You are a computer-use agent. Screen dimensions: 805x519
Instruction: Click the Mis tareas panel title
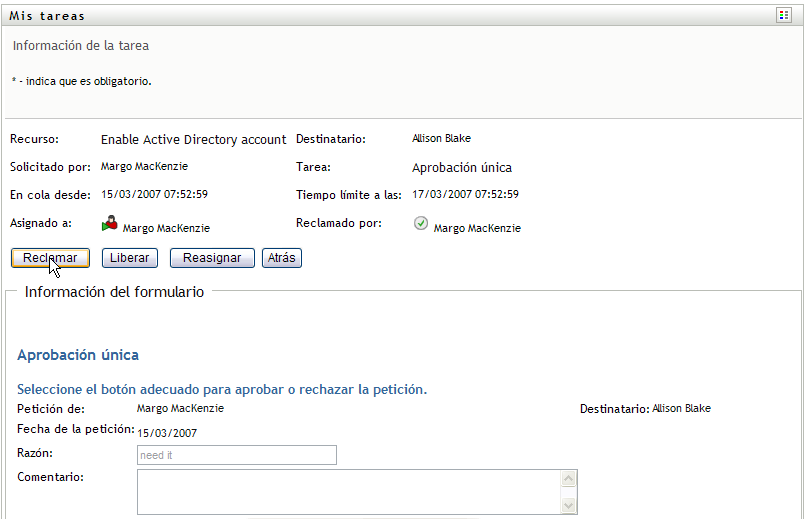point(47,16)
